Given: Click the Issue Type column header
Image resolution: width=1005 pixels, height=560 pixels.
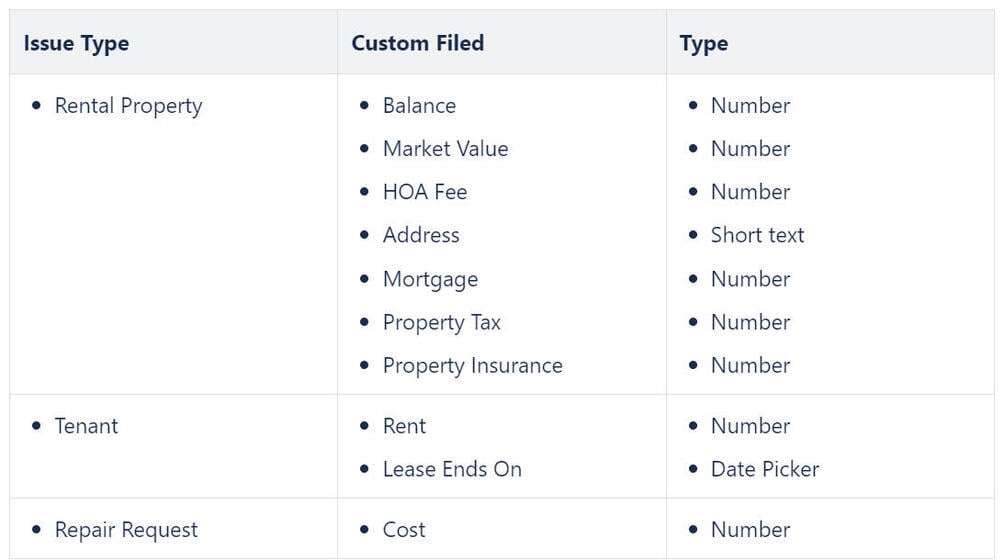Looking at the screenshot, I should 76,43.
